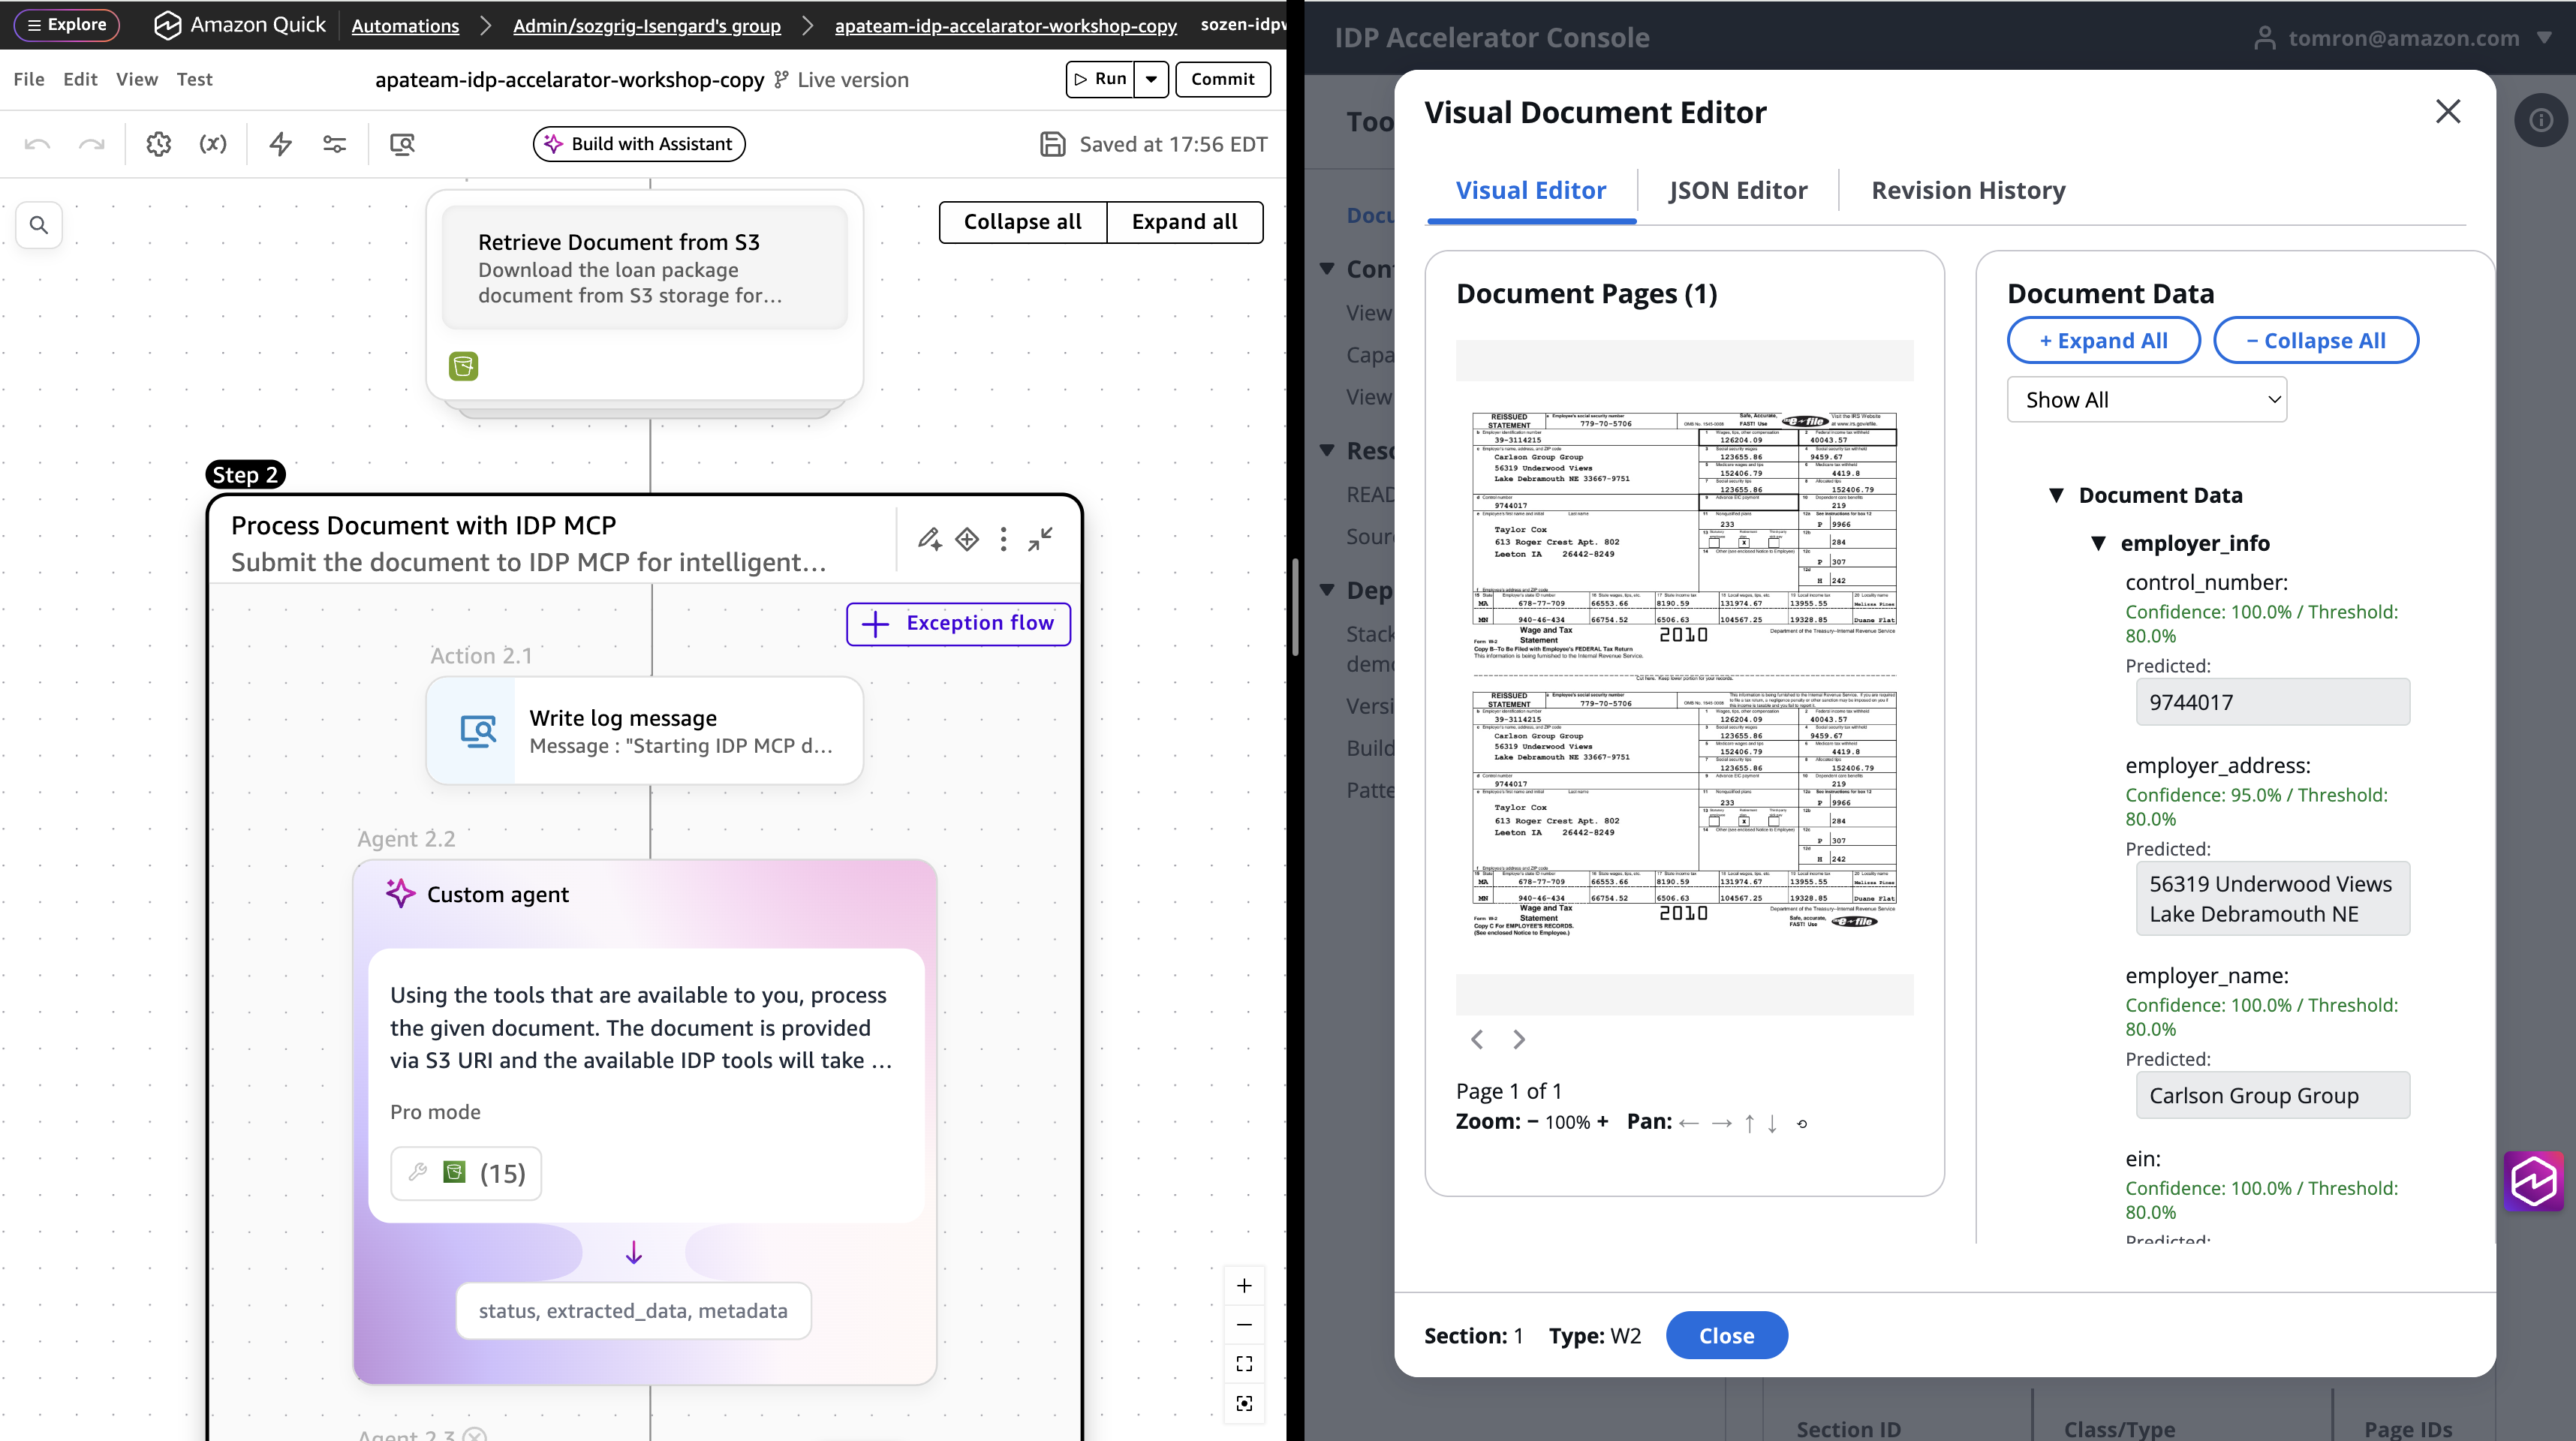
Task: Switch to the JSON Editor tab
Action: pyautogui.click(x=1738, y=190)
